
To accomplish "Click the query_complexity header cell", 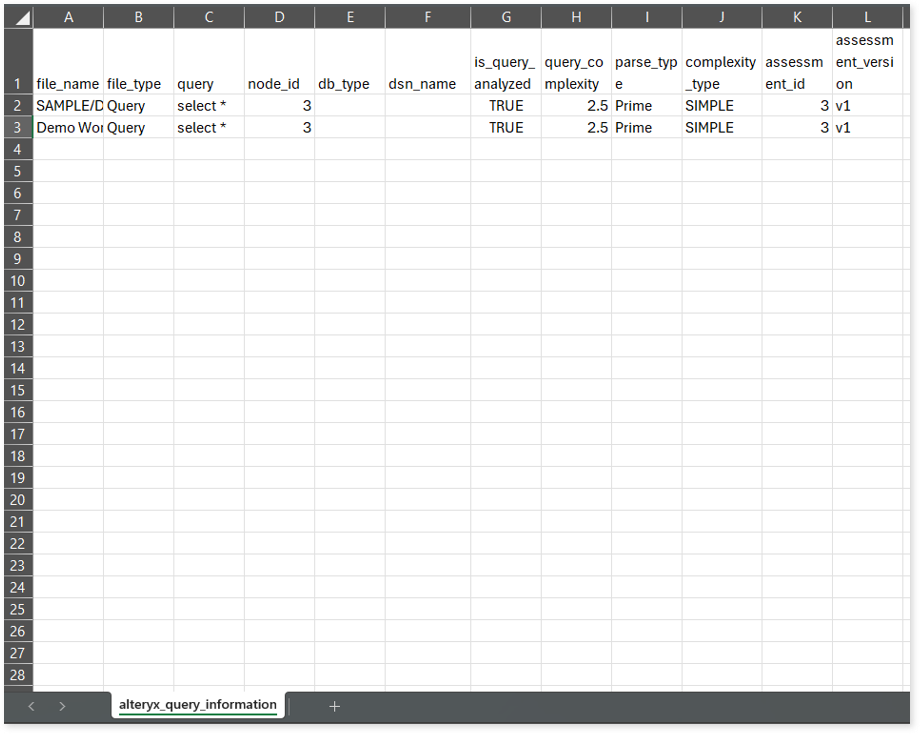I will 576,73.
